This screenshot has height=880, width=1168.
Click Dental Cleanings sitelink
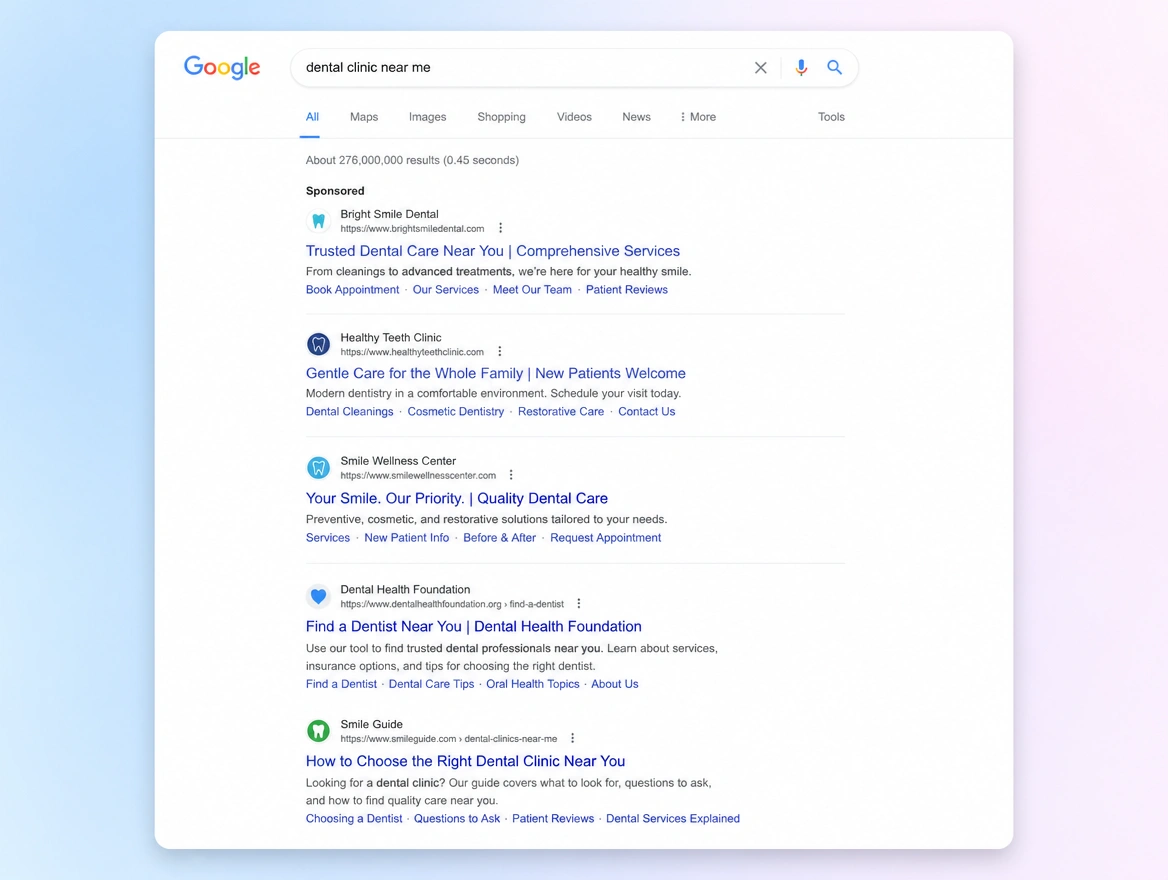349,412
